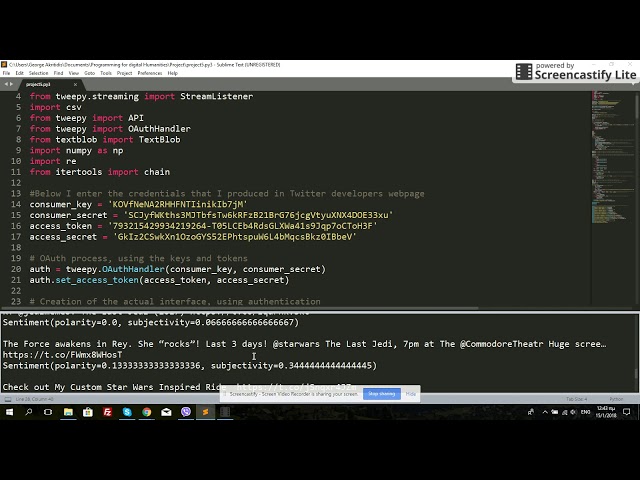Click 'chain' on line 11
The height and width of the screenshot is (480, 640).
pos(157,172)
